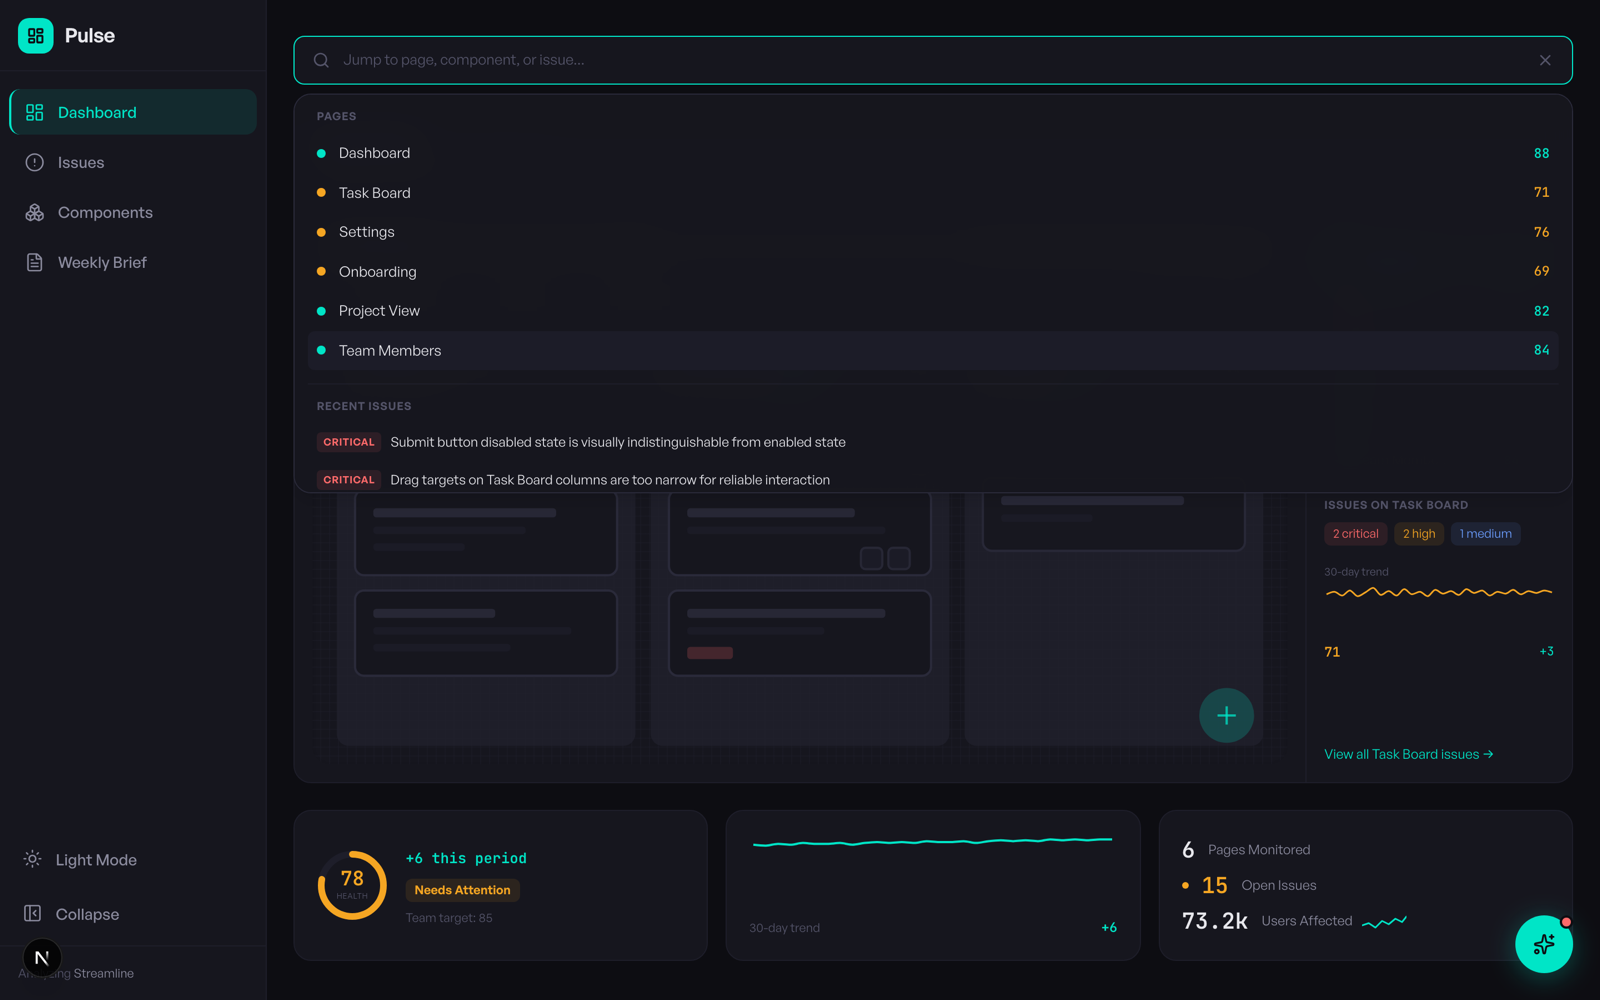Collapse the sidebar
This screenshot has height=1000, width=1600.
pos(85,913)
